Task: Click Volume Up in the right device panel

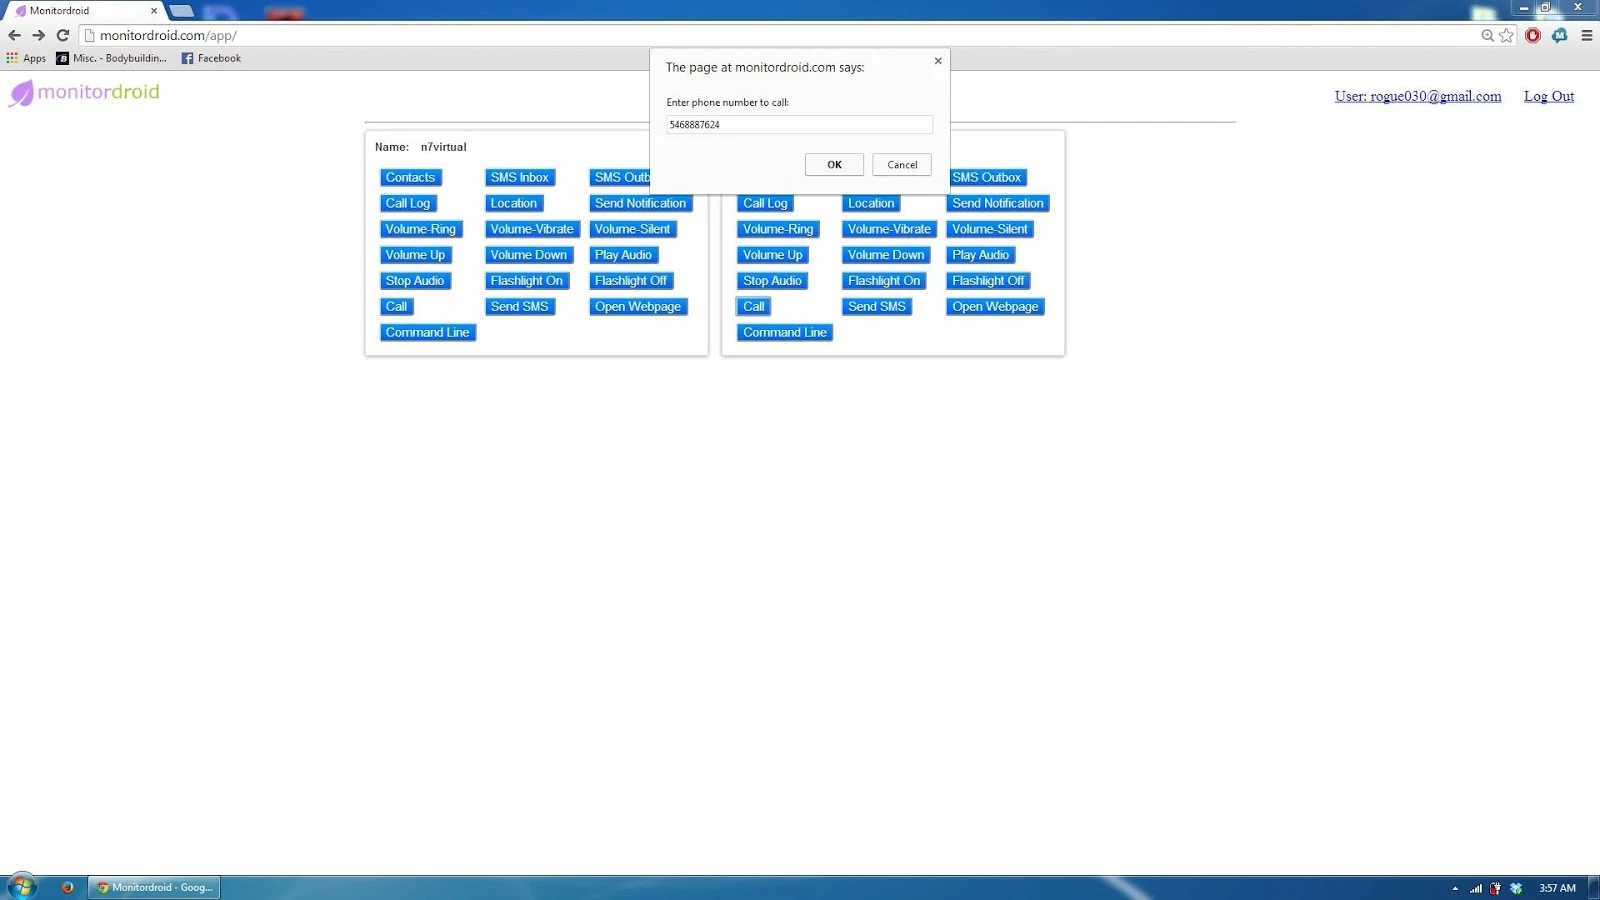Action: pyautogui.click(x=773, y=256)
